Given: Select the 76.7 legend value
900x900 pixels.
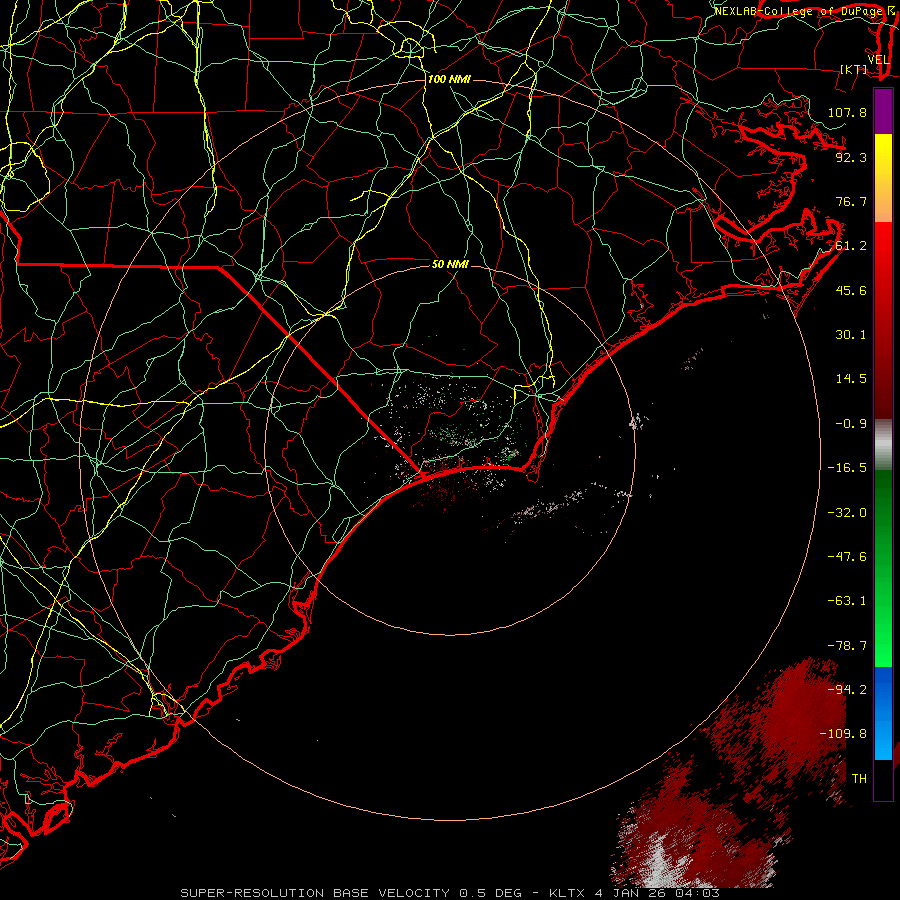Looking at the screenshot, I should coord(851,201).
